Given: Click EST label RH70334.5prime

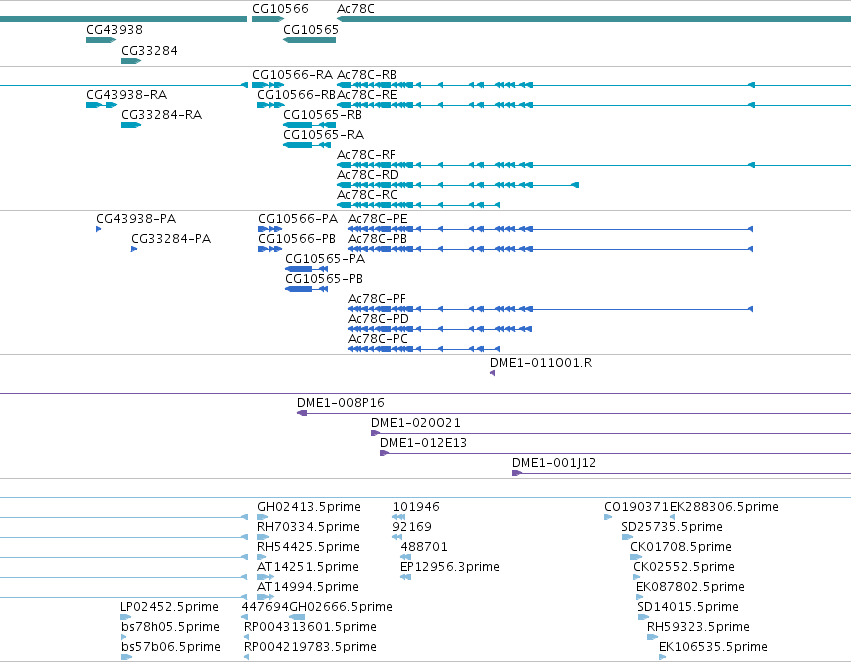Looking at the screenshot, I should click(x=308, y=527).
